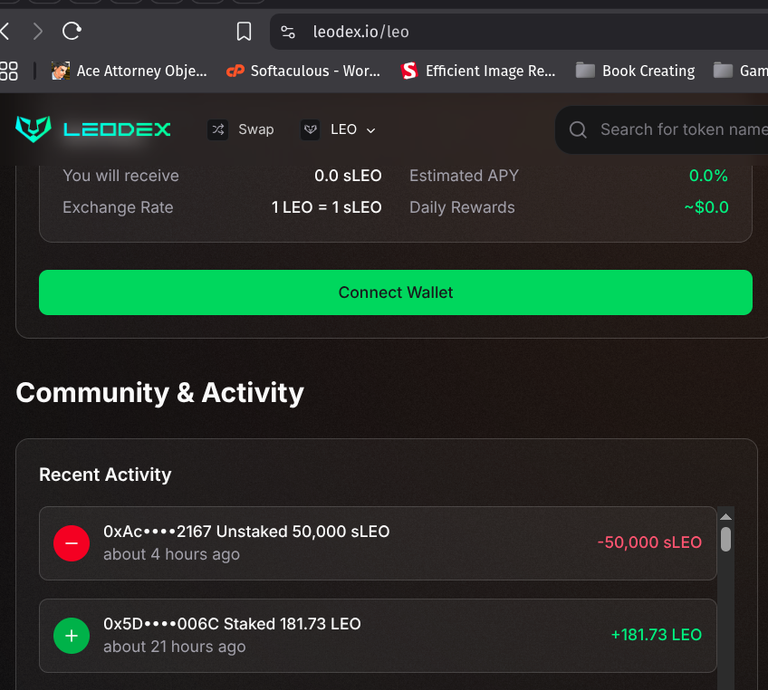Open Efficient Image Re... bookmark

click(478, 71)
